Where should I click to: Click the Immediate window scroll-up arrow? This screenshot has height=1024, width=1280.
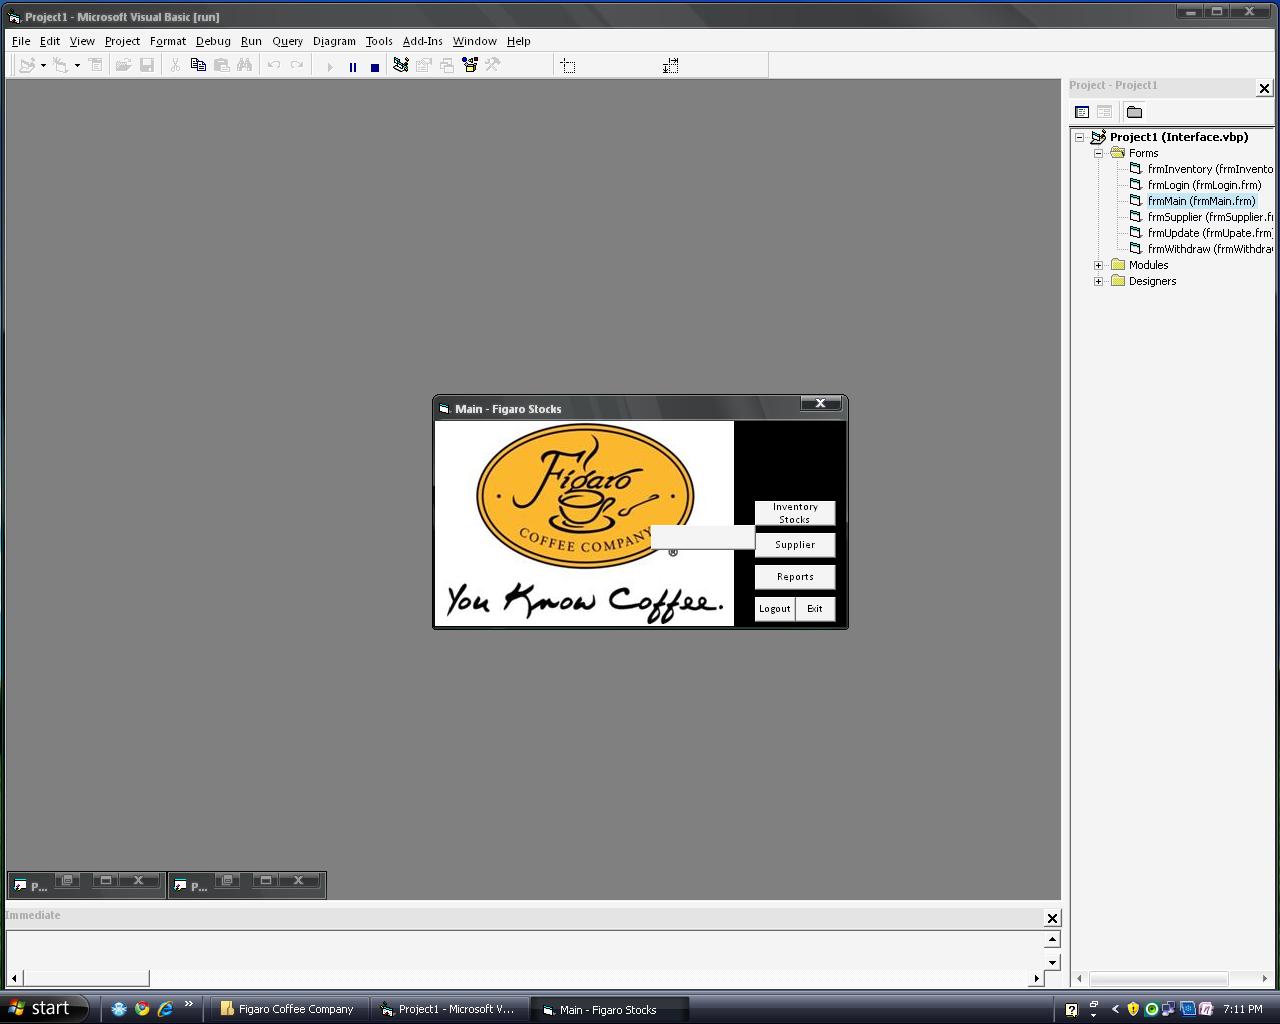click(1052, 939)
